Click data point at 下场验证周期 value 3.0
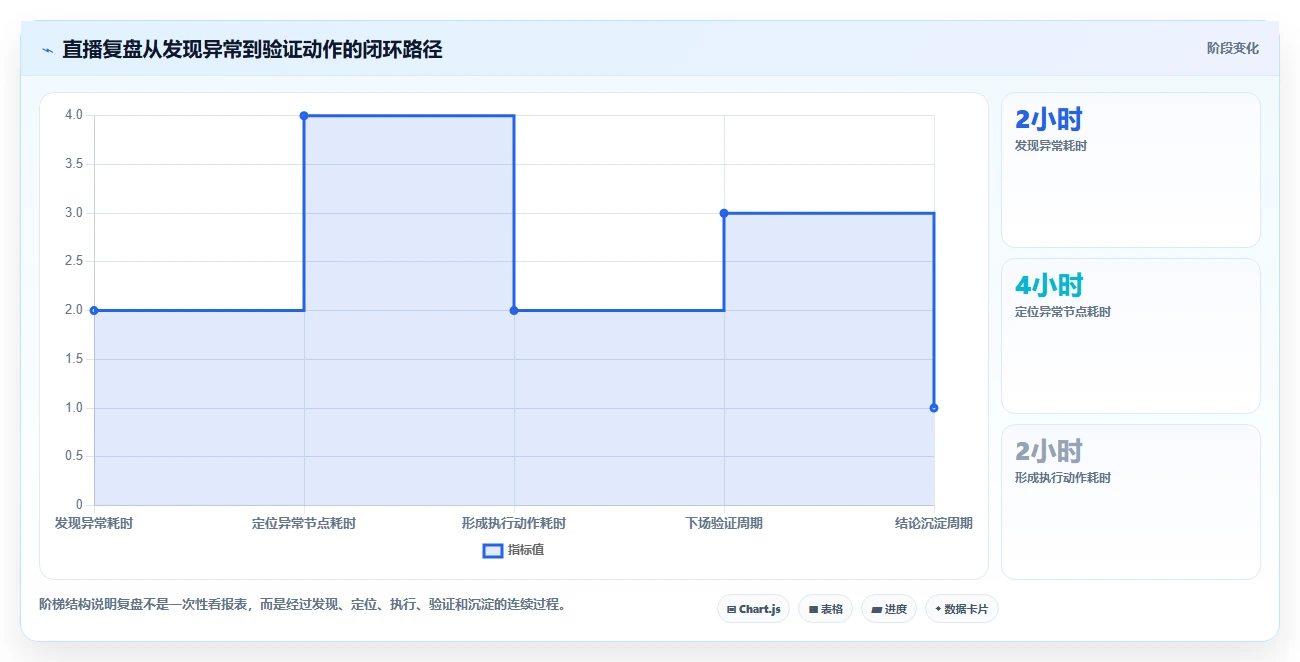This screenshot has width=1300, height=662. [x=724, y=213]
